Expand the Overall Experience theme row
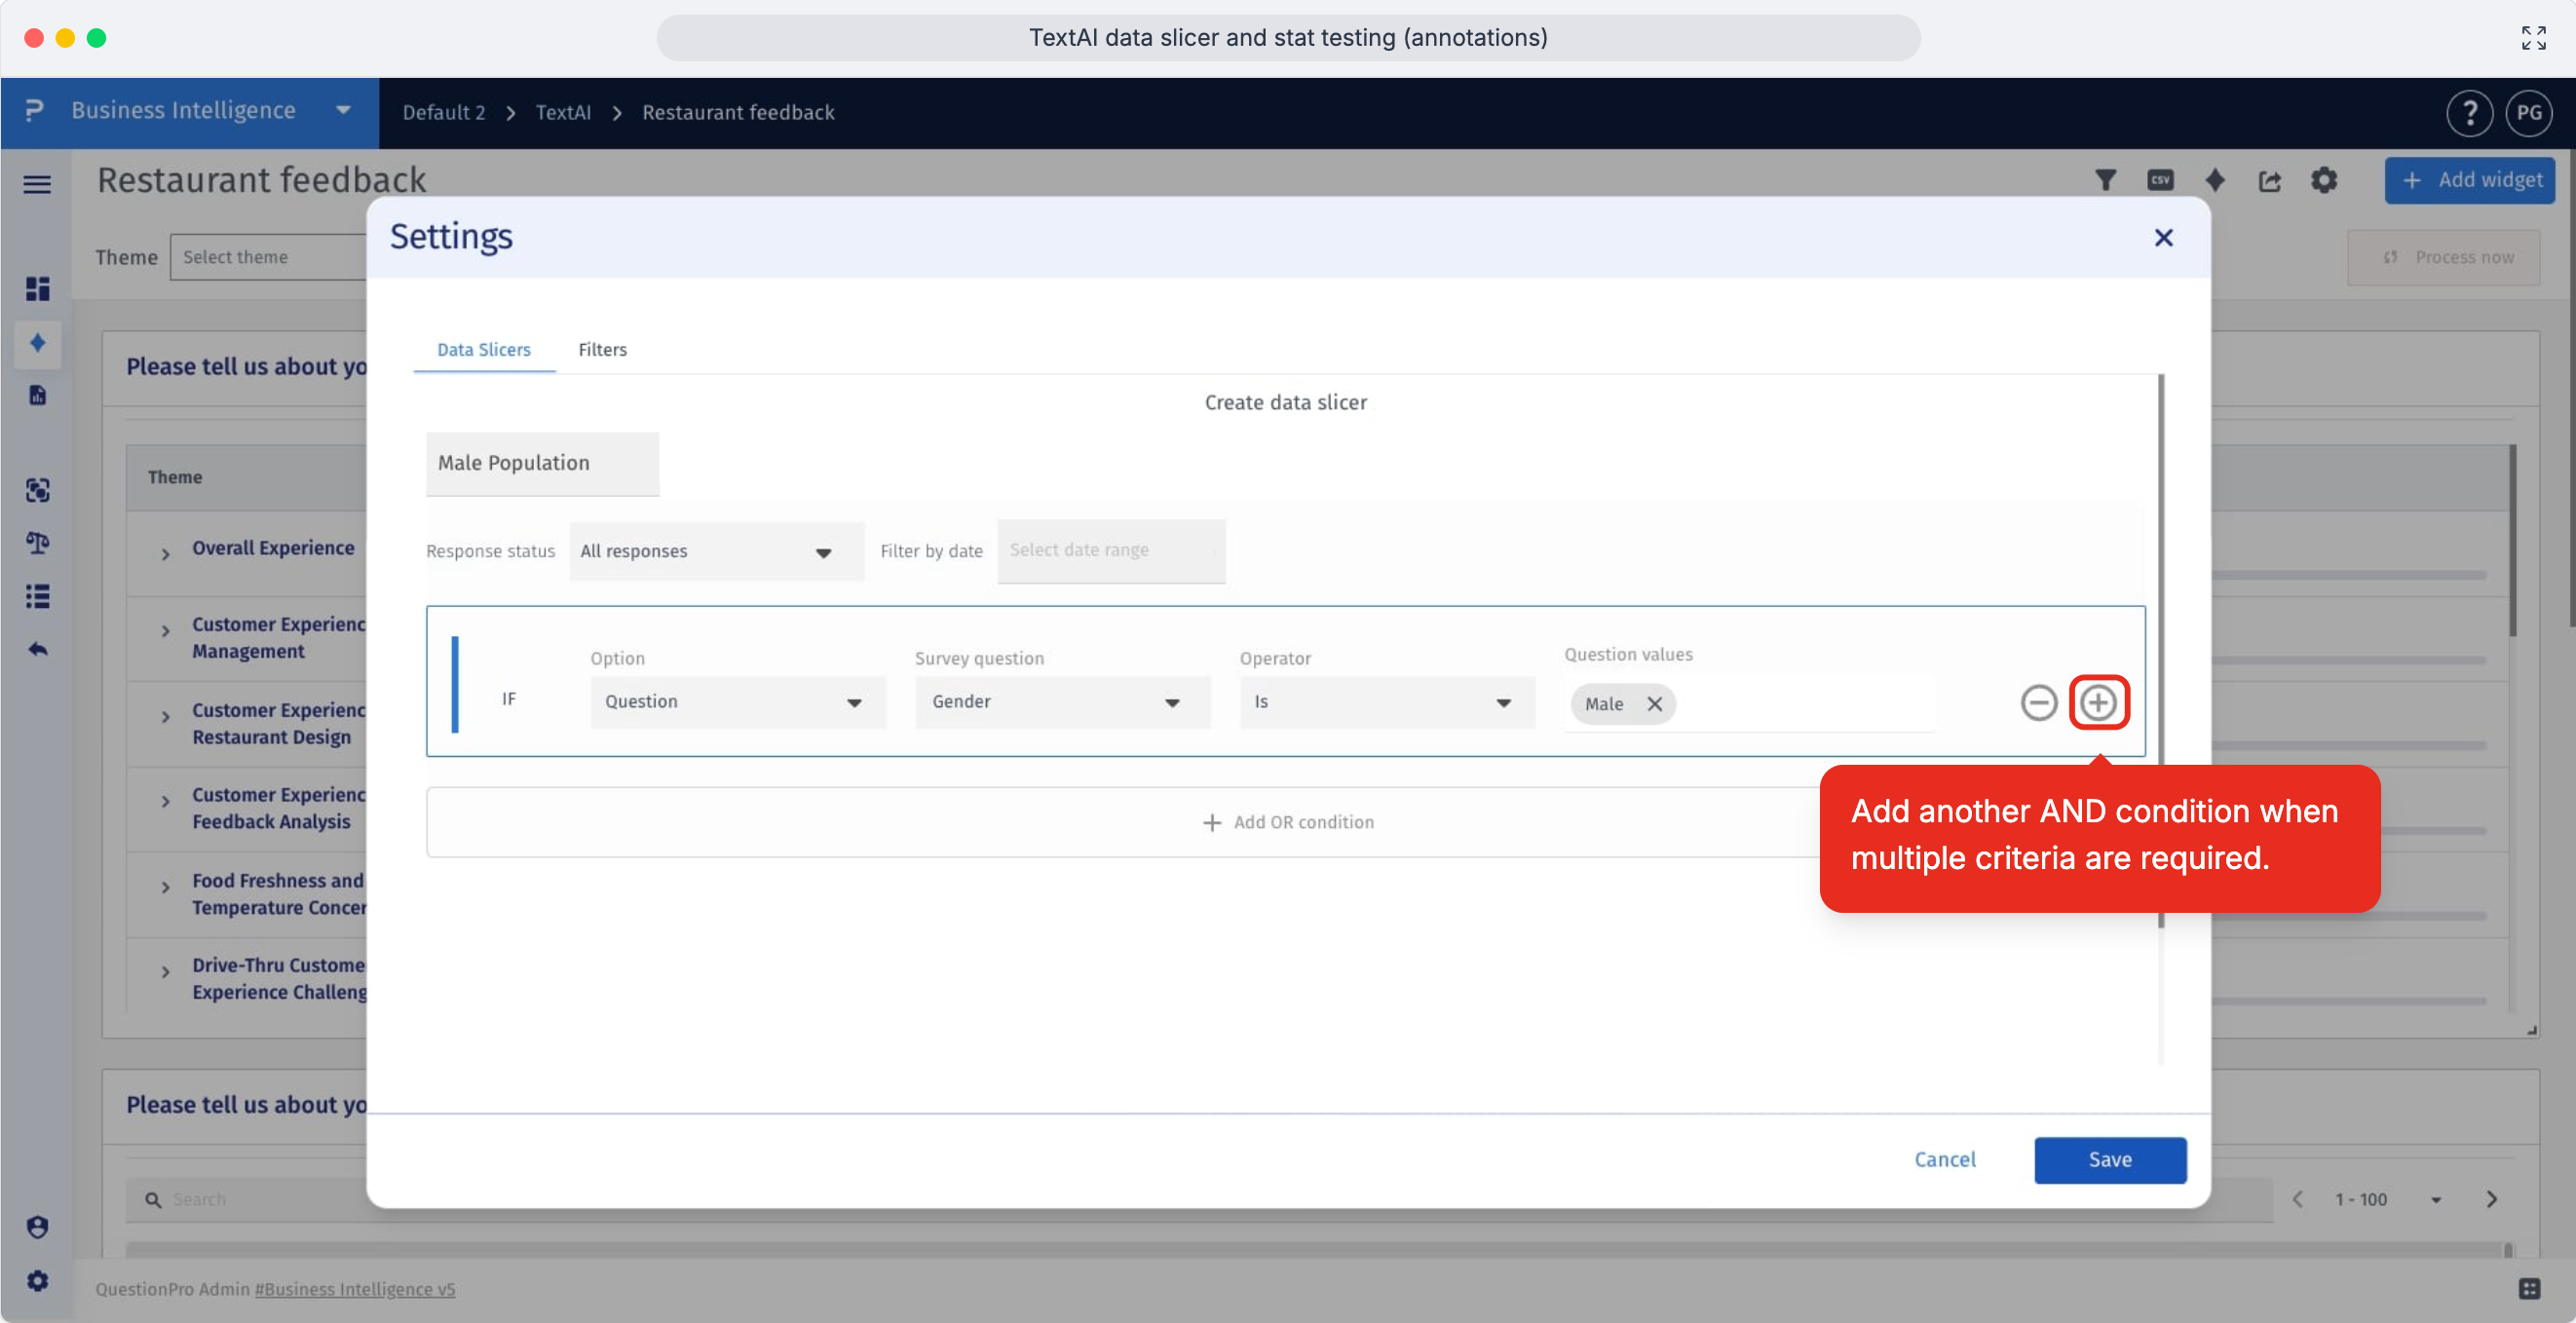Viewport: 2576px width, 1323px height. pyautogui.click(x=166, y=553)
